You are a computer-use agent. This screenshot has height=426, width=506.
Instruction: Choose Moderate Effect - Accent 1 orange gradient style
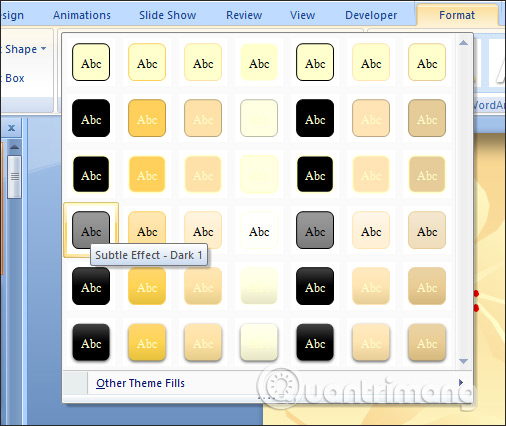tap(147, 286)
